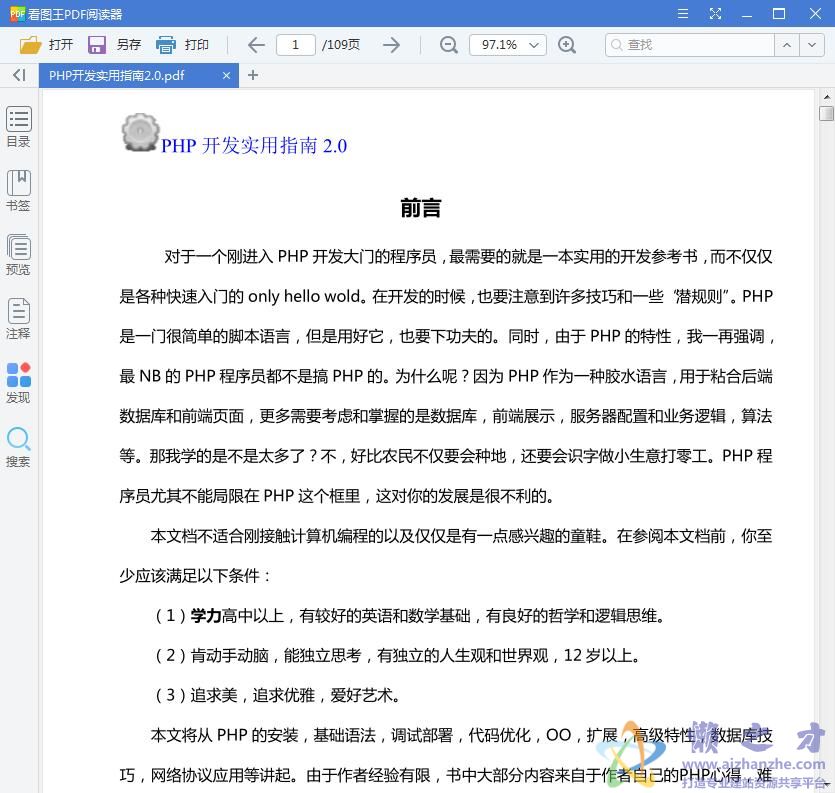The image size is (835, 793).
Task: Select the PHP开发实用指南2.0.pdf tab
Action: [138, 76]
